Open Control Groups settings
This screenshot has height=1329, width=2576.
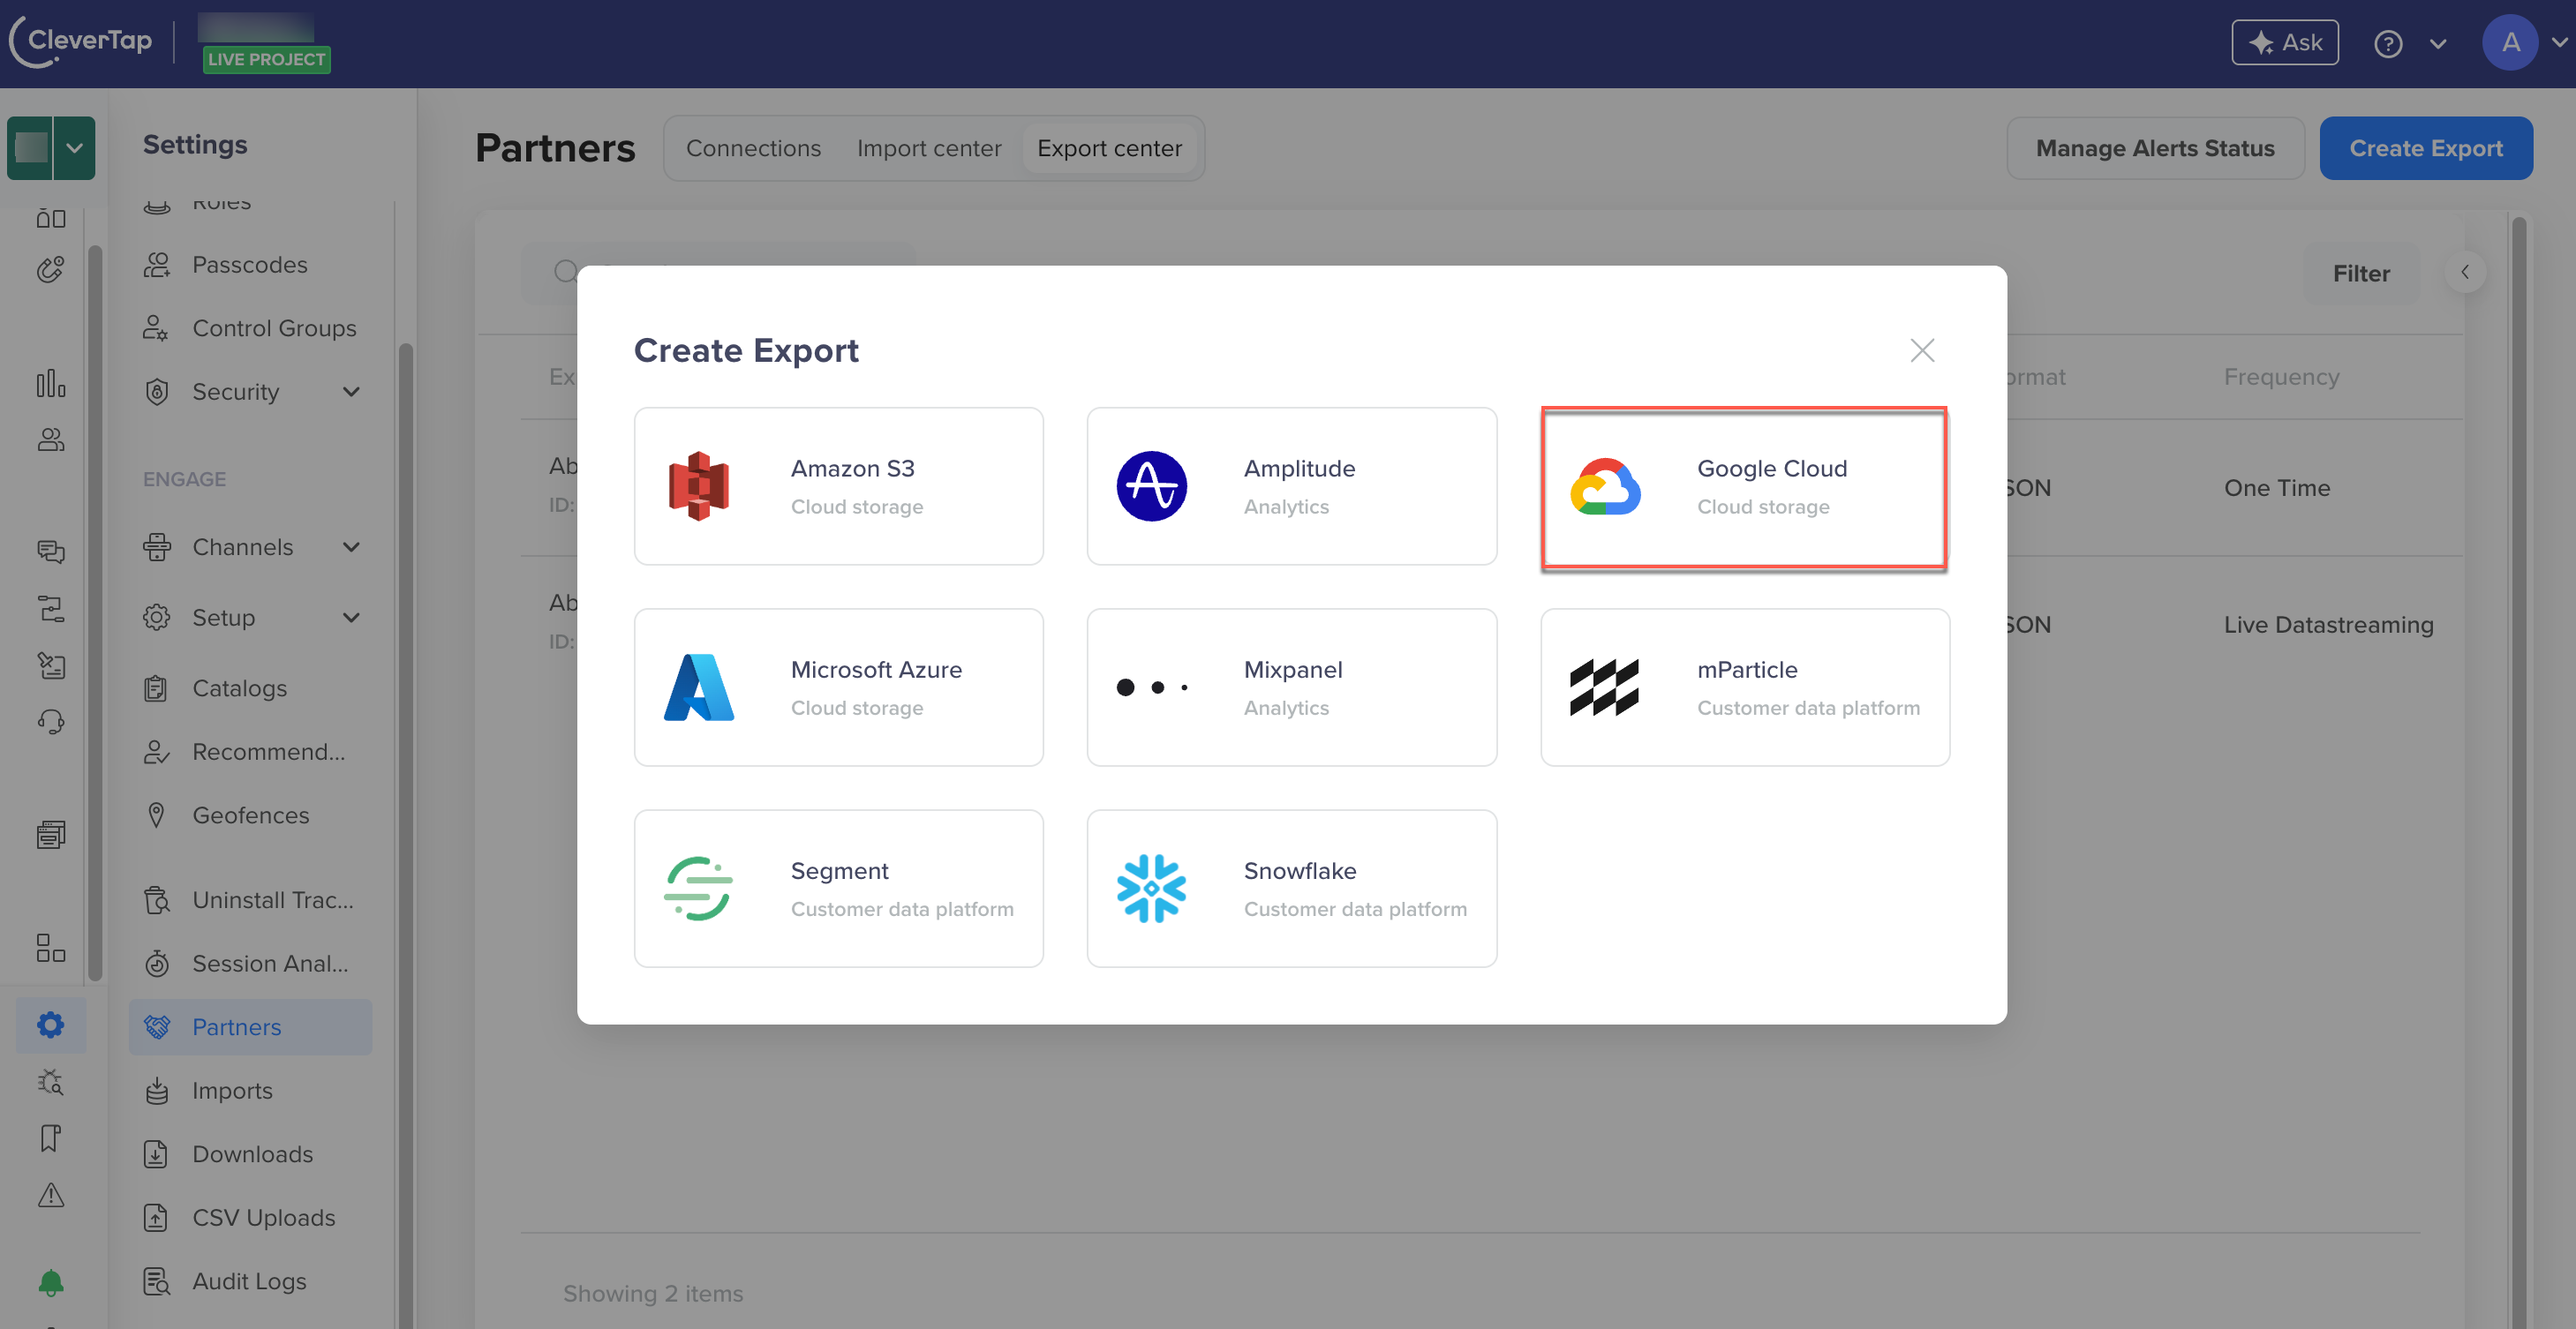[x=250, y=328]
